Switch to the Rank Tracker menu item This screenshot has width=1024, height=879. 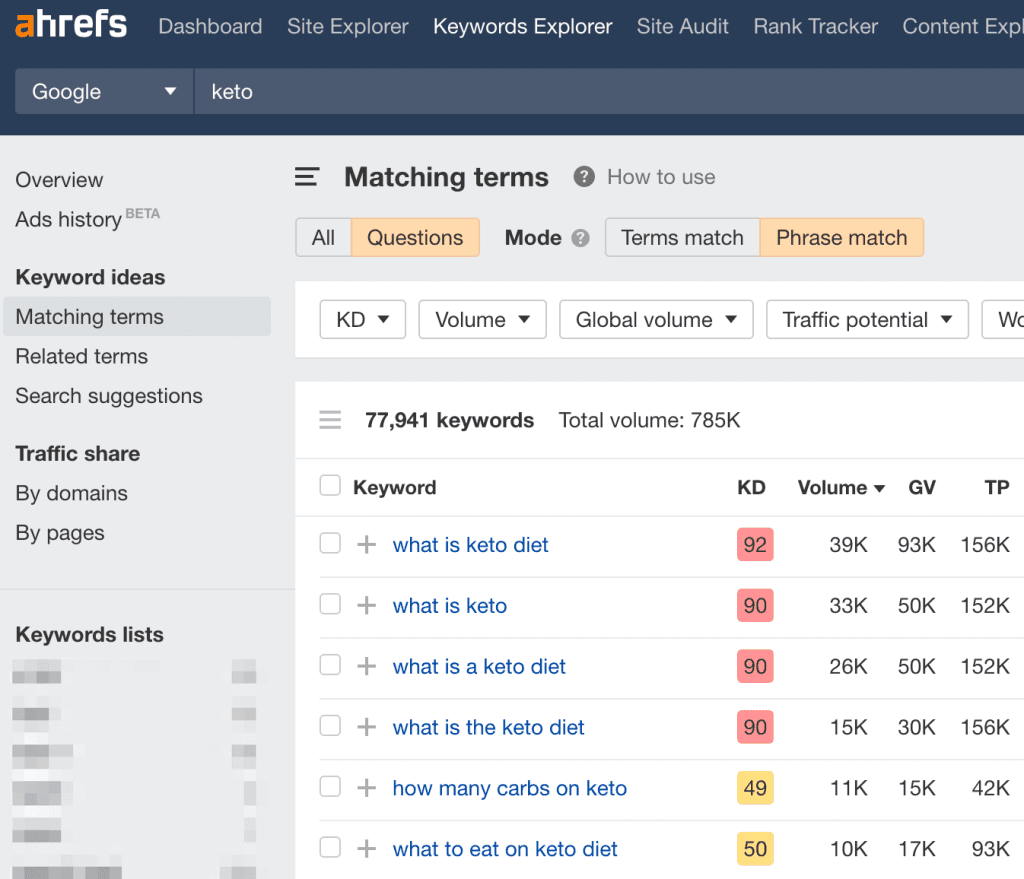click(815, 27)
